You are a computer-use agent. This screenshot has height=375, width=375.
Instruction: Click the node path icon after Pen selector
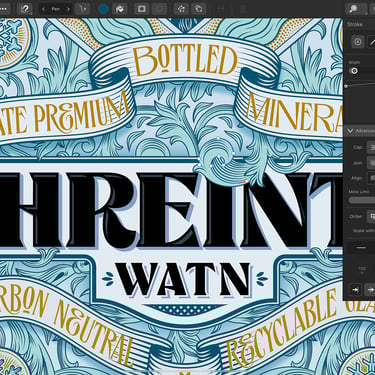tap(82, 9)
